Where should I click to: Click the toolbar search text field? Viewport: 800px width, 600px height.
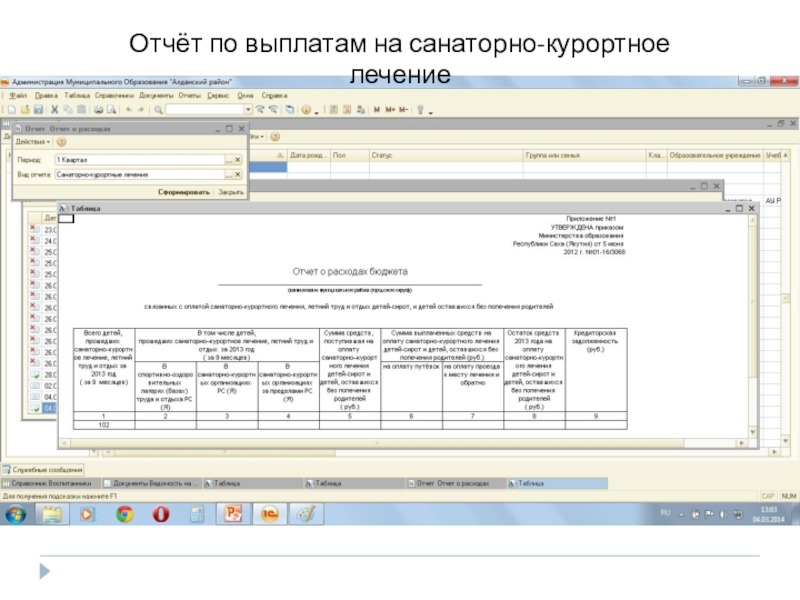[x=205, y=110]
